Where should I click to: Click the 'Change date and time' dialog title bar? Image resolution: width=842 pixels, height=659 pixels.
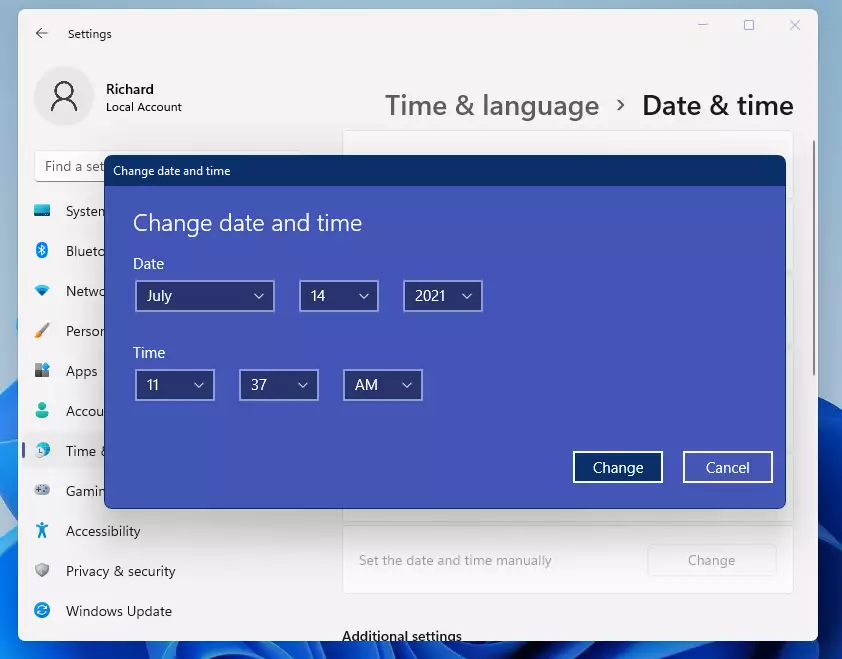tap(445, 171)
